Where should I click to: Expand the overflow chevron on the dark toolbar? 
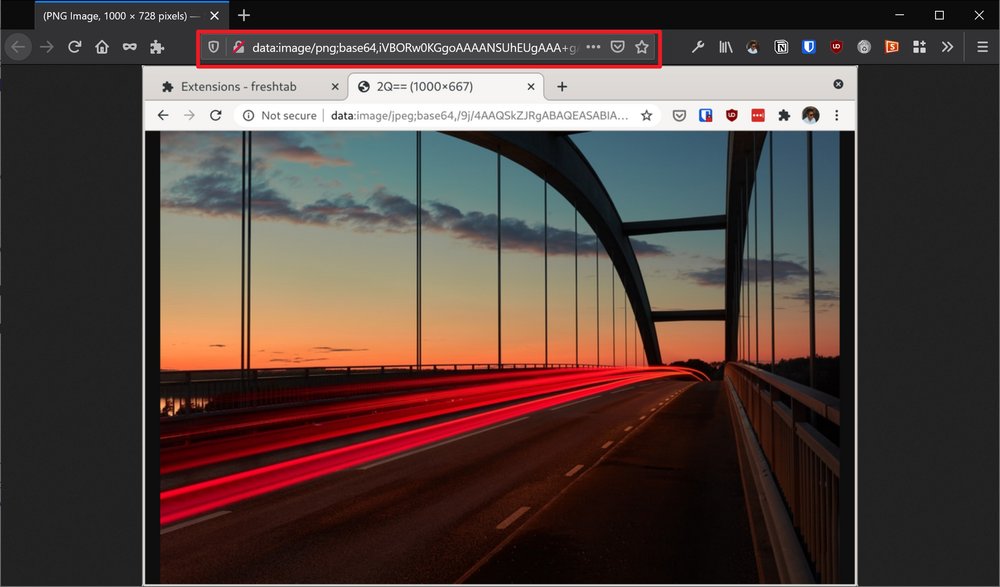947,46
